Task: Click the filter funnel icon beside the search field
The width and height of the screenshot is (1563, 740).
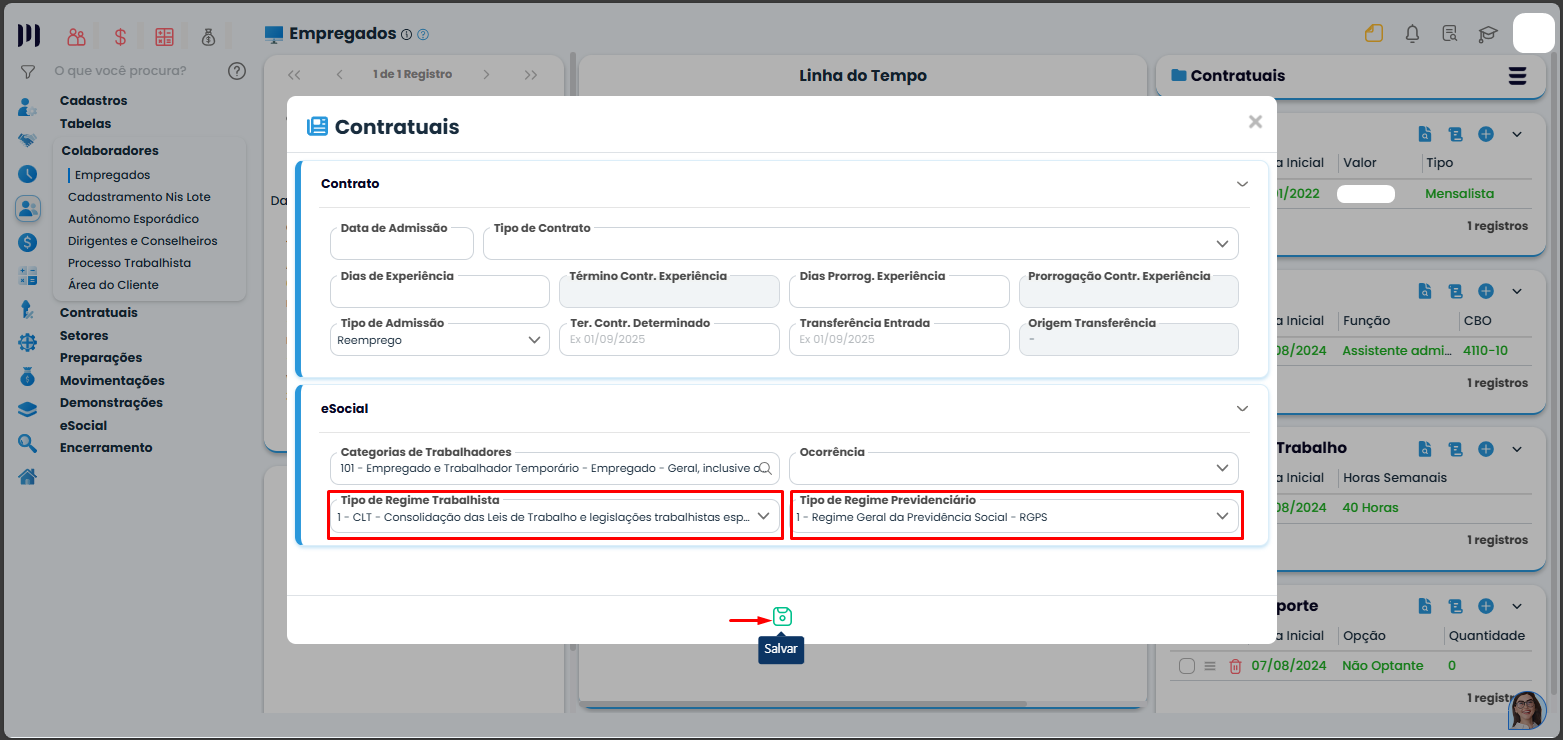Action: [28, 72]
